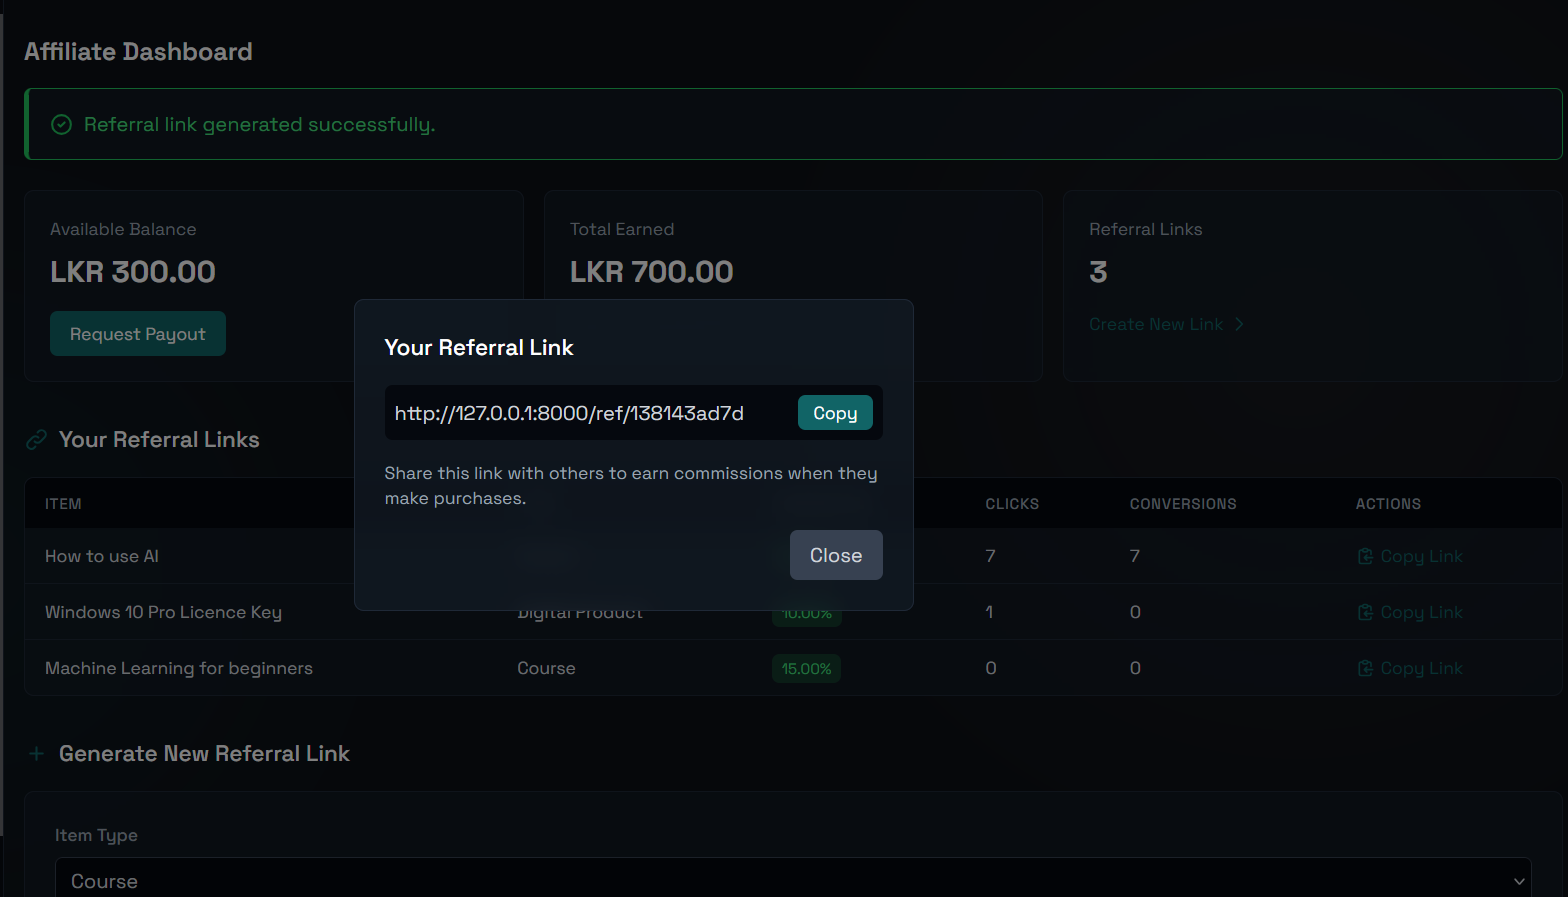Click the chain link icon beside Your Referral Links

(37, 440)
